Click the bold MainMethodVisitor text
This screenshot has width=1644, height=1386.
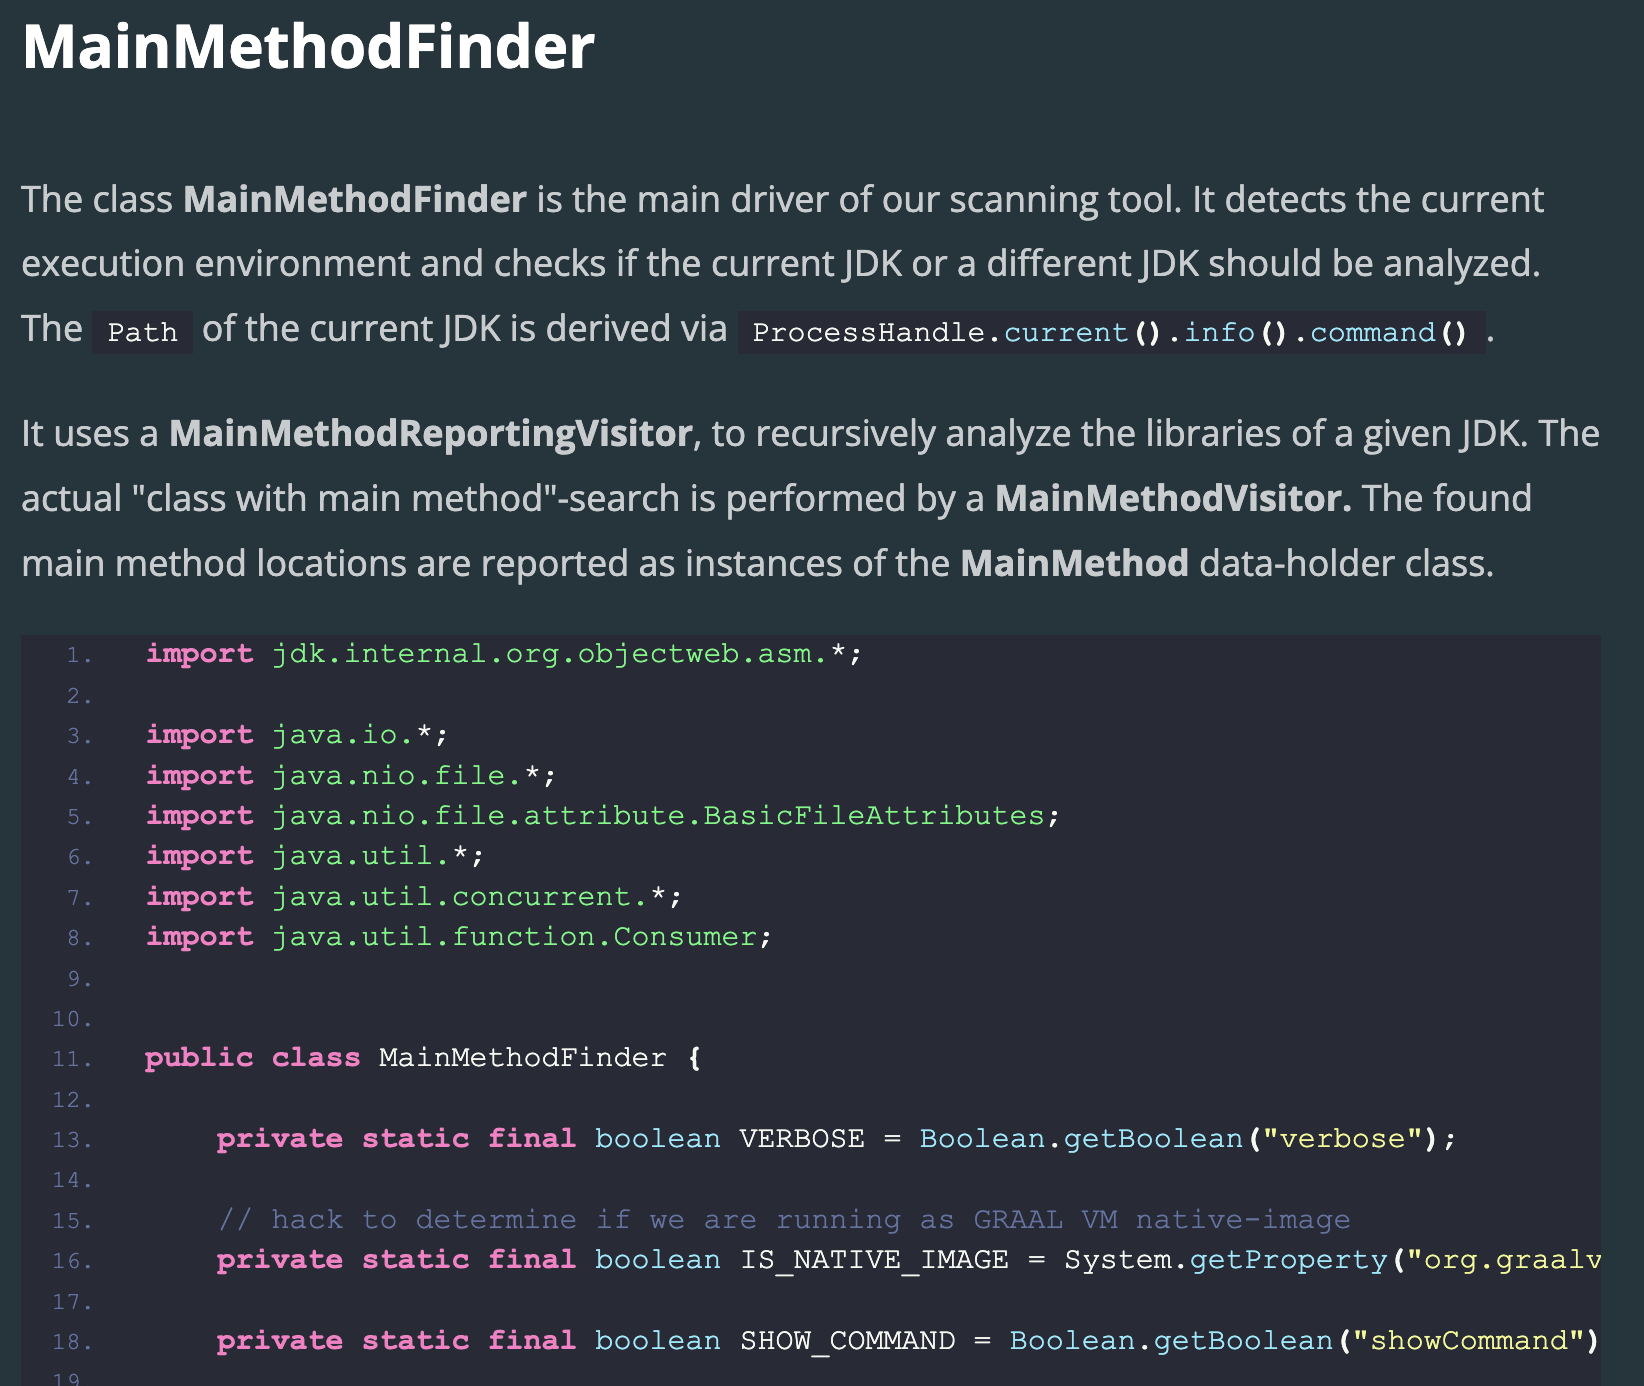point(1173,498)
